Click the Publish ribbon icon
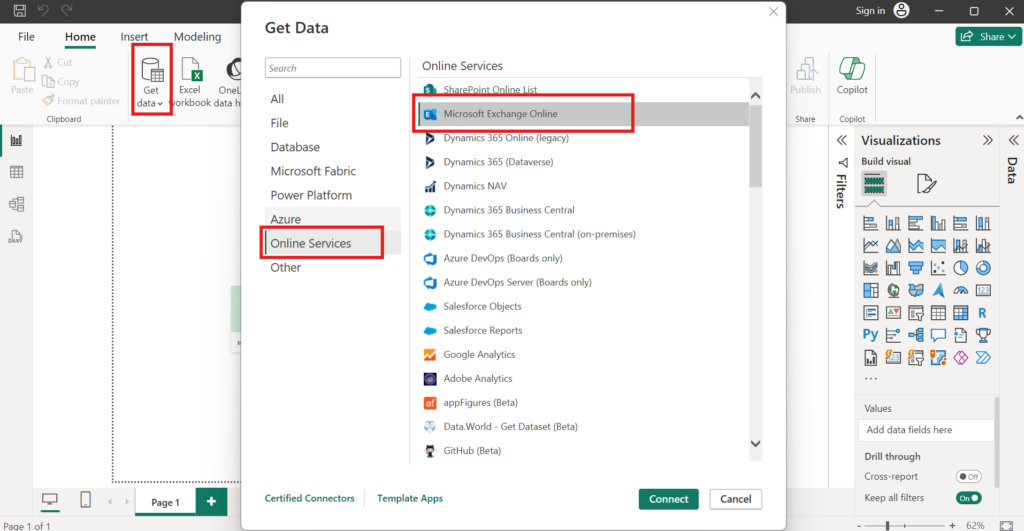This screenshot has width=1024, height=531. tap(805, 76)
